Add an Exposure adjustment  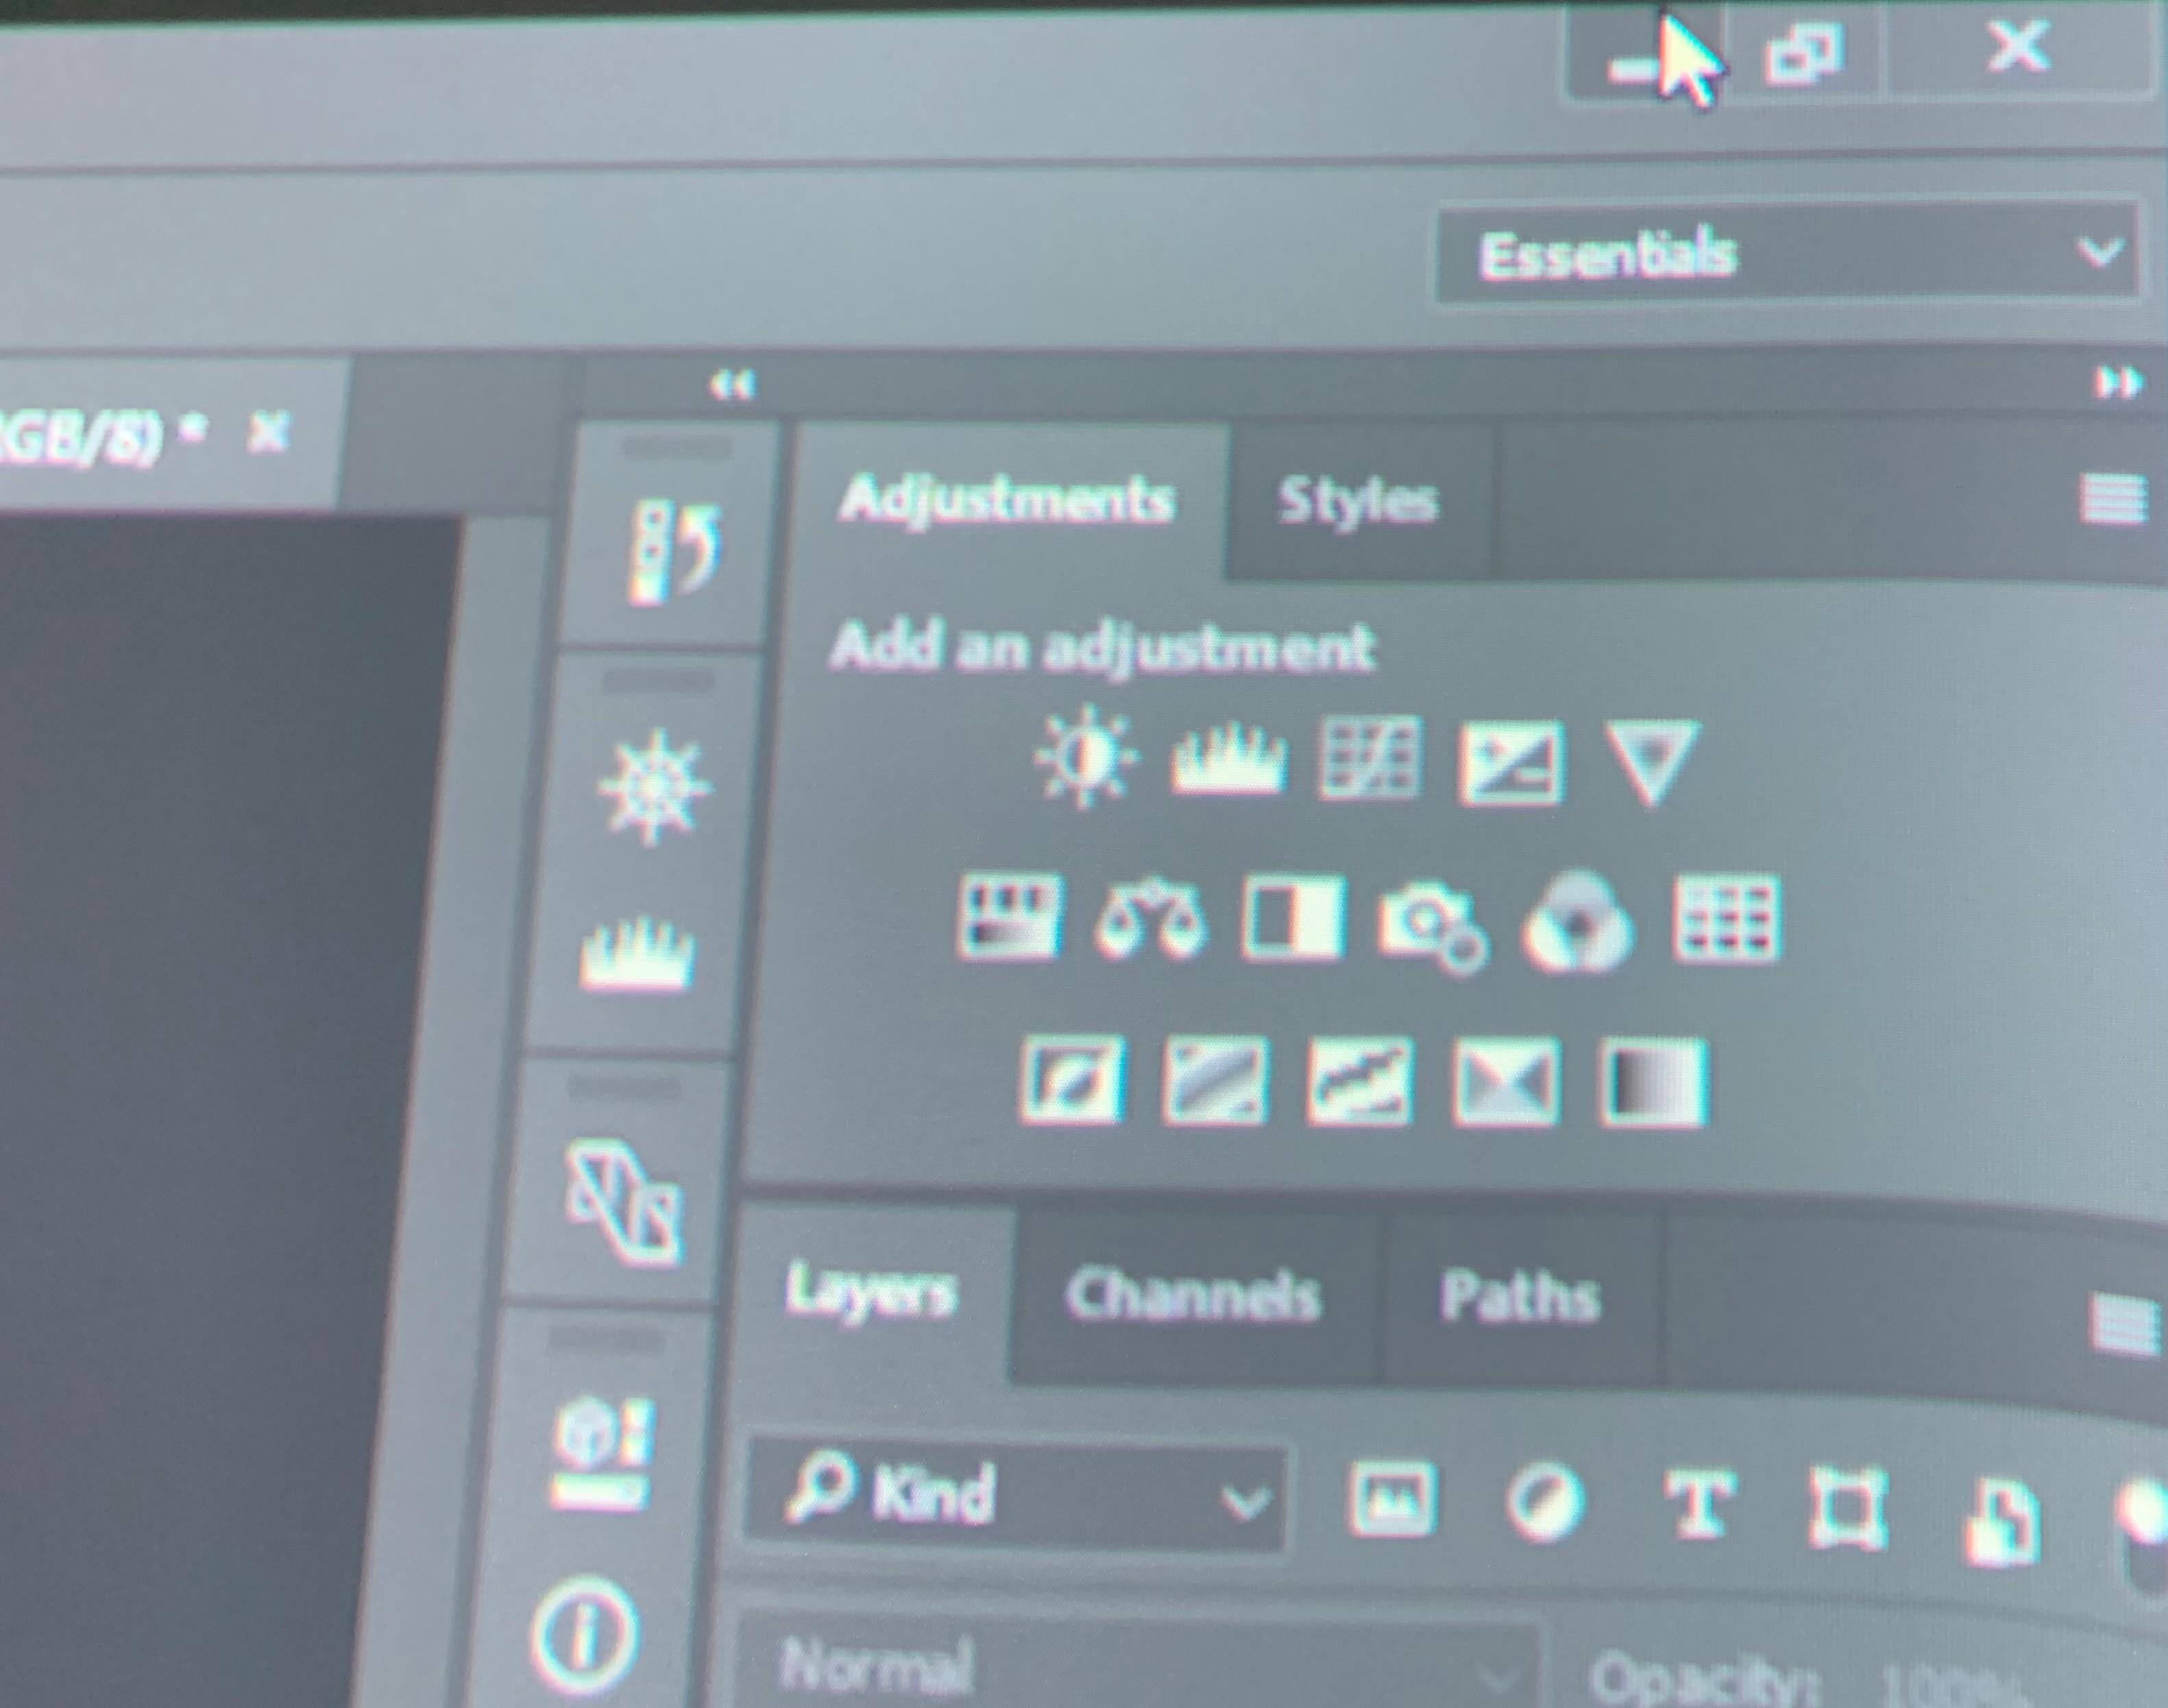[1510, 762]
